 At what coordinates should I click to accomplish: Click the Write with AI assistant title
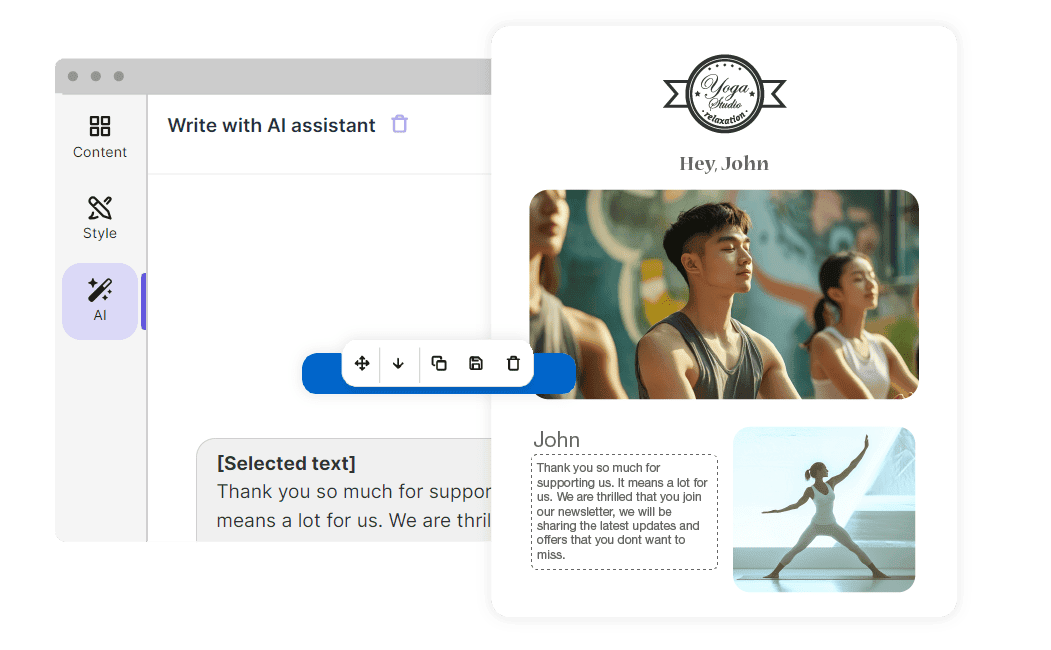(271, 125)
